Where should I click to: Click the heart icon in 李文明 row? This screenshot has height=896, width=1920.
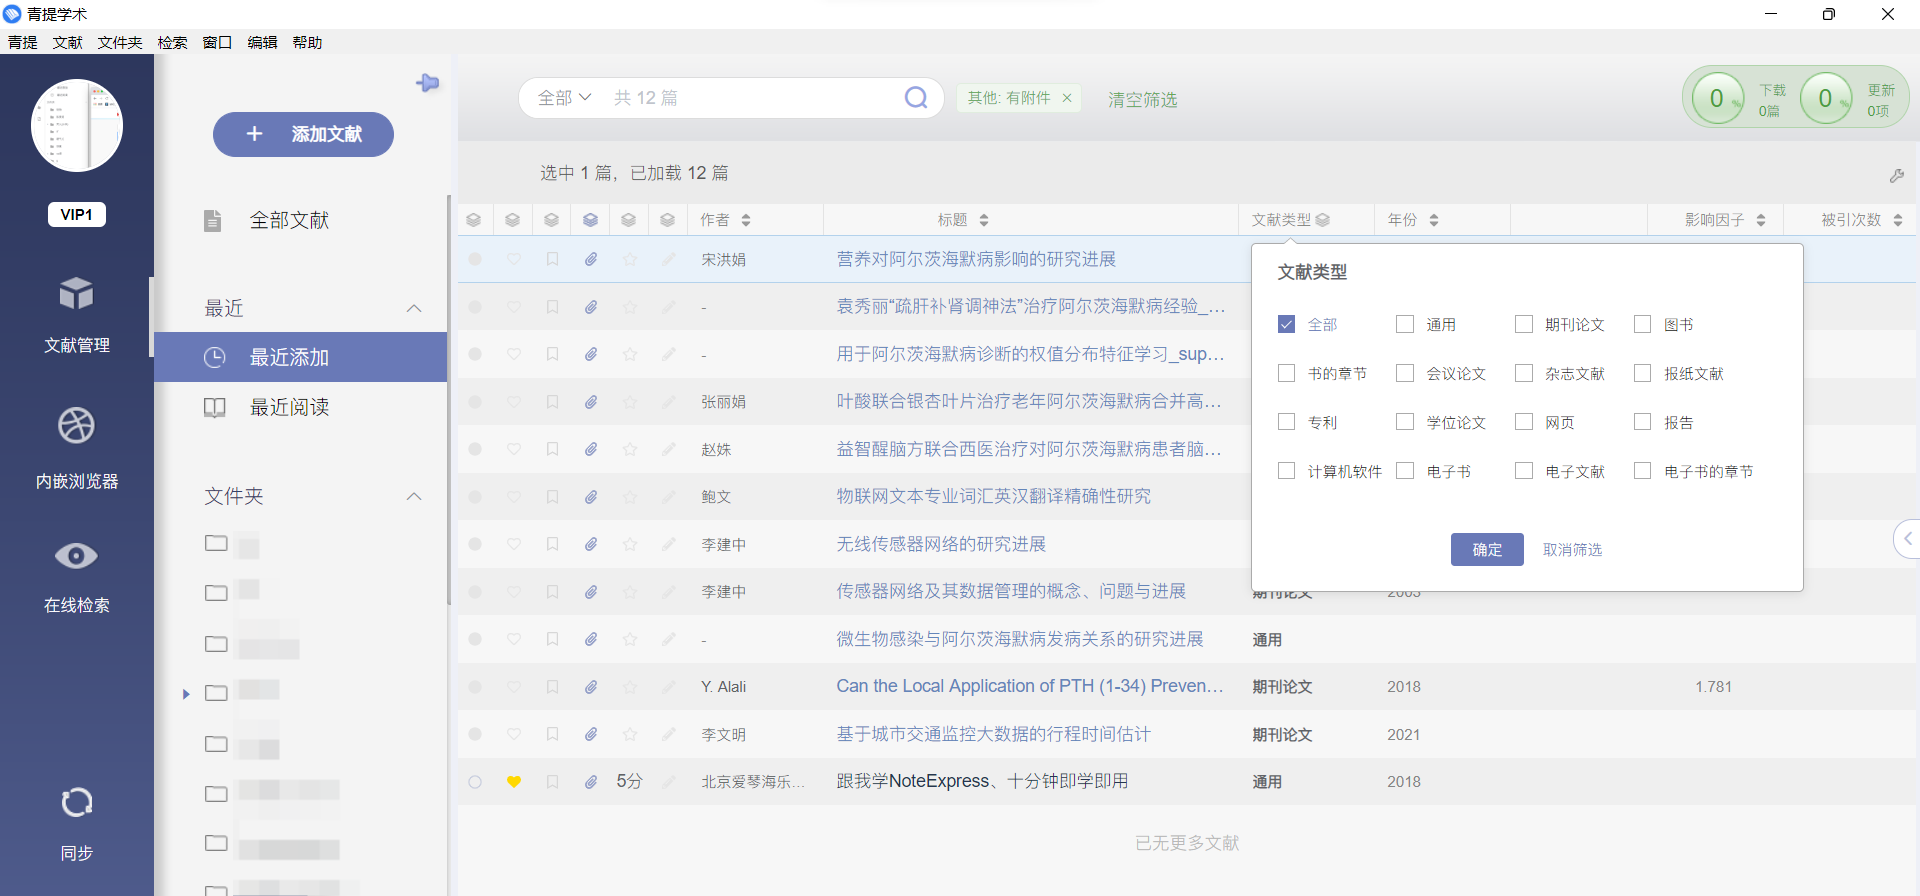point(514,734)
